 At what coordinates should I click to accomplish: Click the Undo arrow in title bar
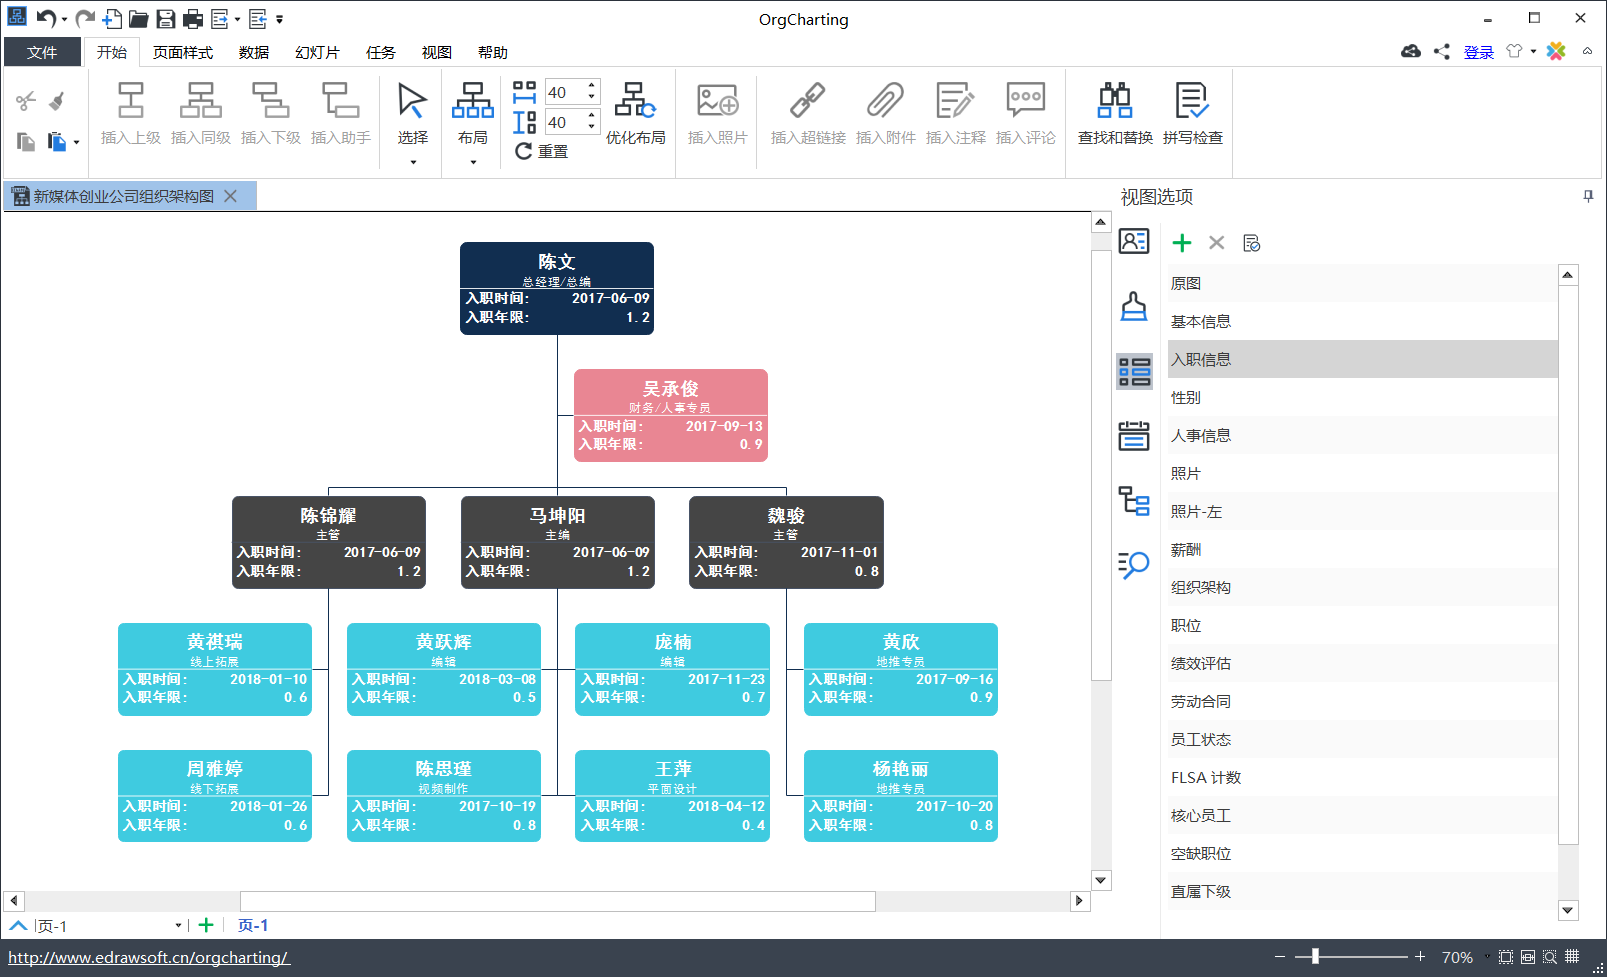tap(45, 18)
